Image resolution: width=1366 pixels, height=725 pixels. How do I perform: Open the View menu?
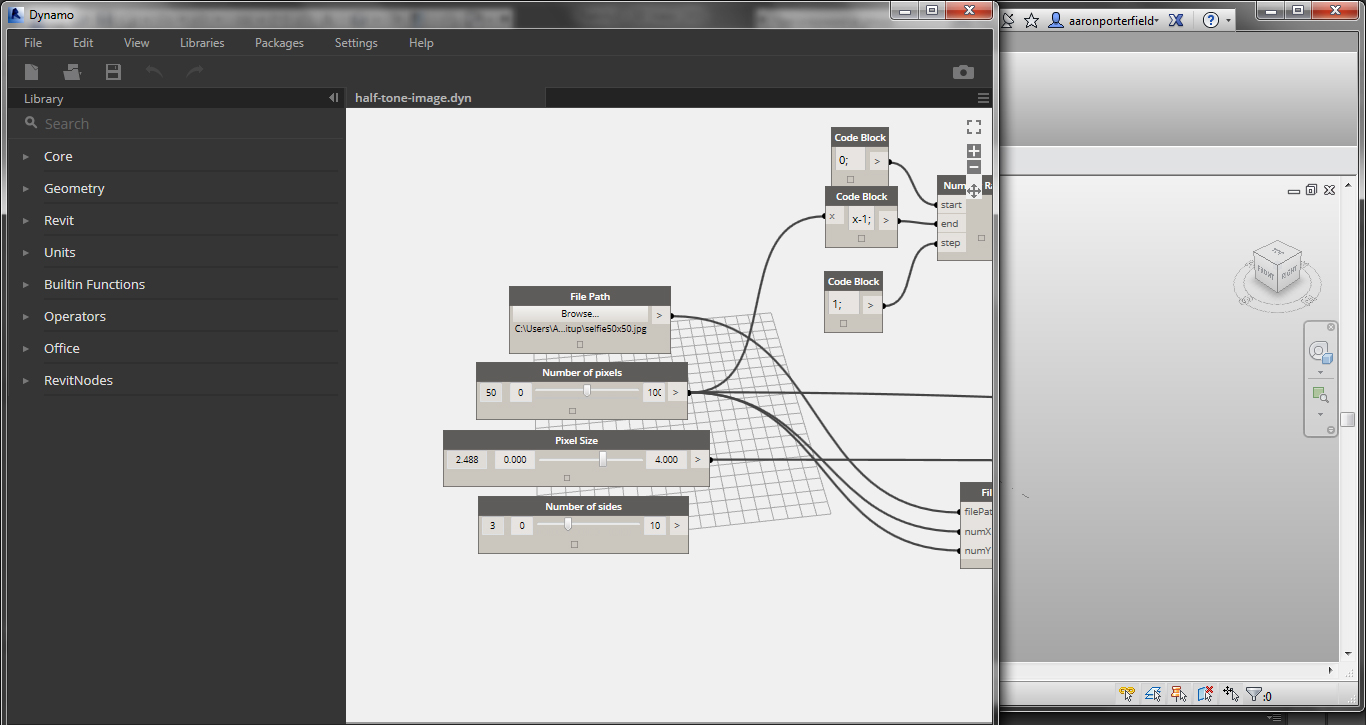tap(137, 43)
